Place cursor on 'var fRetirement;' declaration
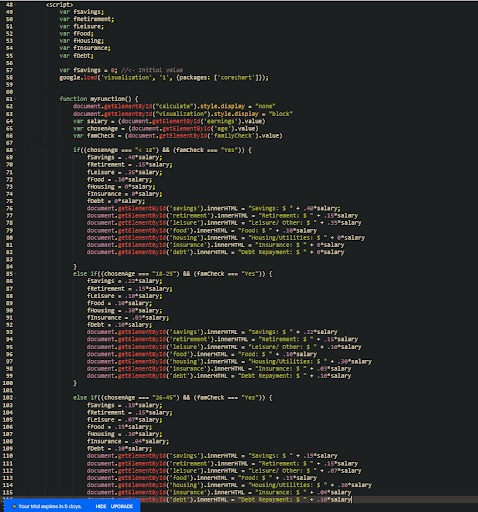The image size is (478, 512). point(87,19)
